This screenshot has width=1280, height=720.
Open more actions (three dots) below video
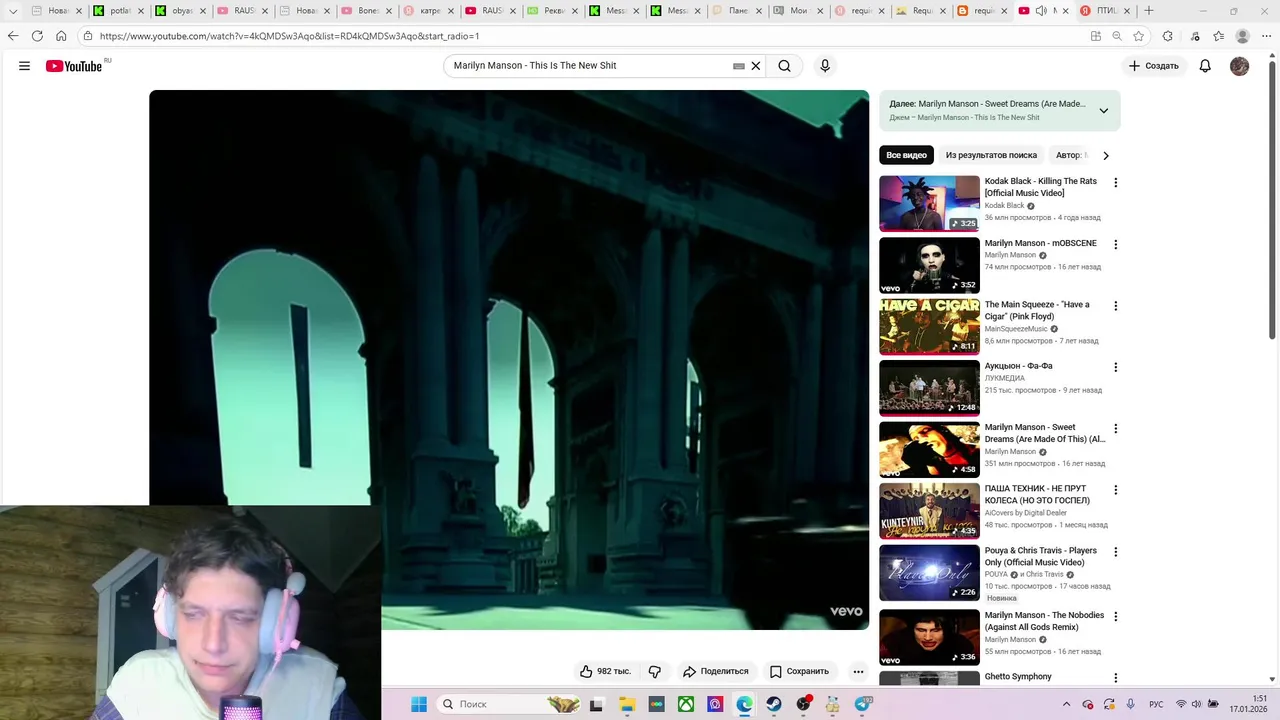[858, 671]
